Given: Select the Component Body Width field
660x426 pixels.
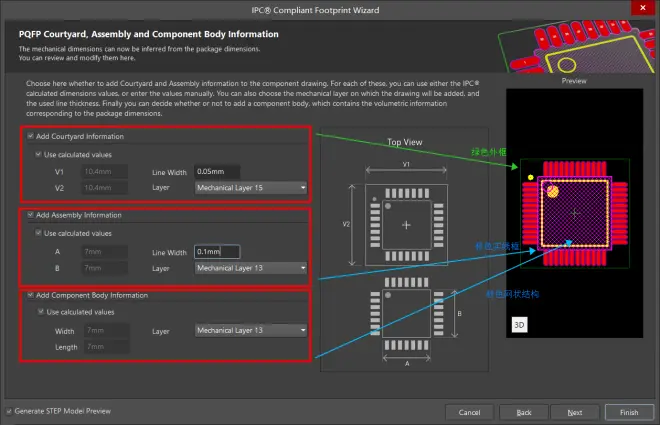Looking at the screenshot, I should pos(107,330).
